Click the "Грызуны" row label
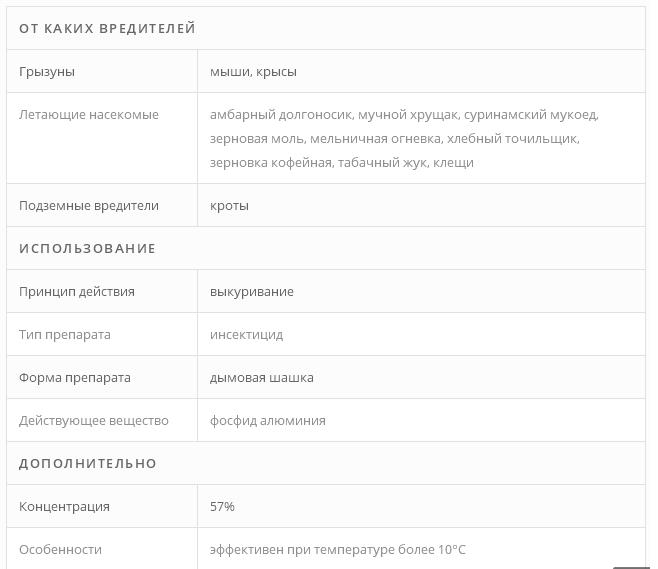This screenshot has height=569, width=658. click(x=47, y=71)
